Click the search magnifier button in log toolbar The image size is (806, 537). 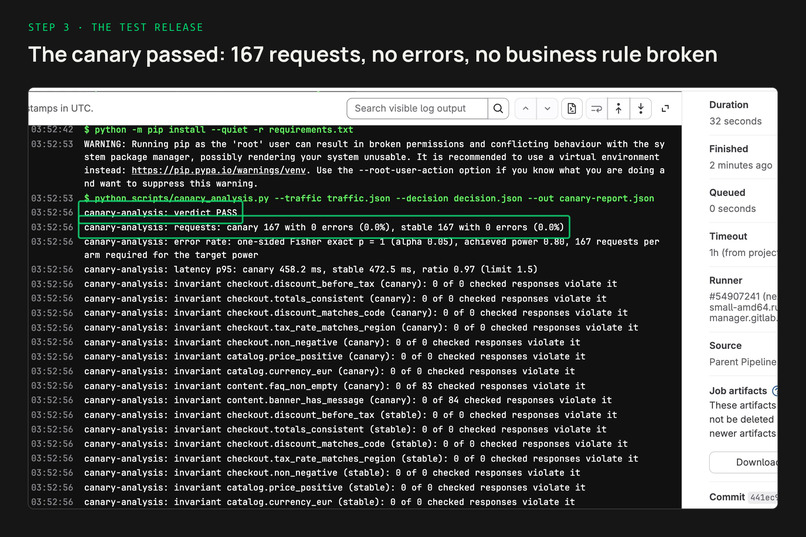(498, 108)
